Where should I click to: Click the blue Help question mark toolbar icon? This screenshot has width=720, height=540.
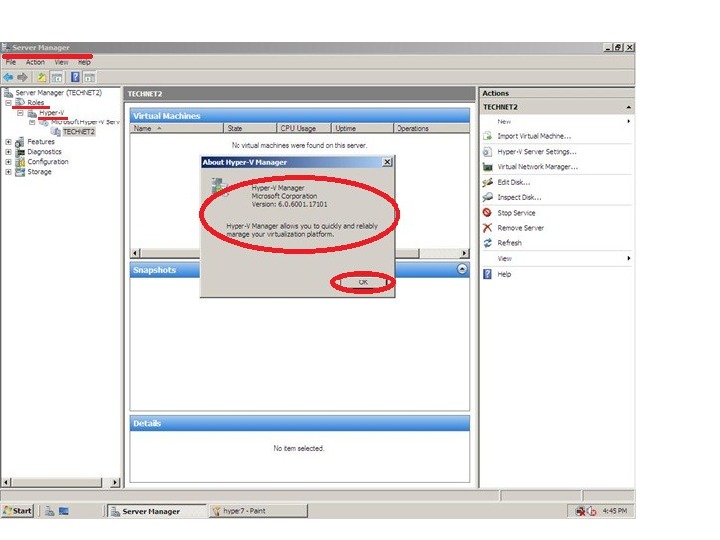(x=75, y=77)
